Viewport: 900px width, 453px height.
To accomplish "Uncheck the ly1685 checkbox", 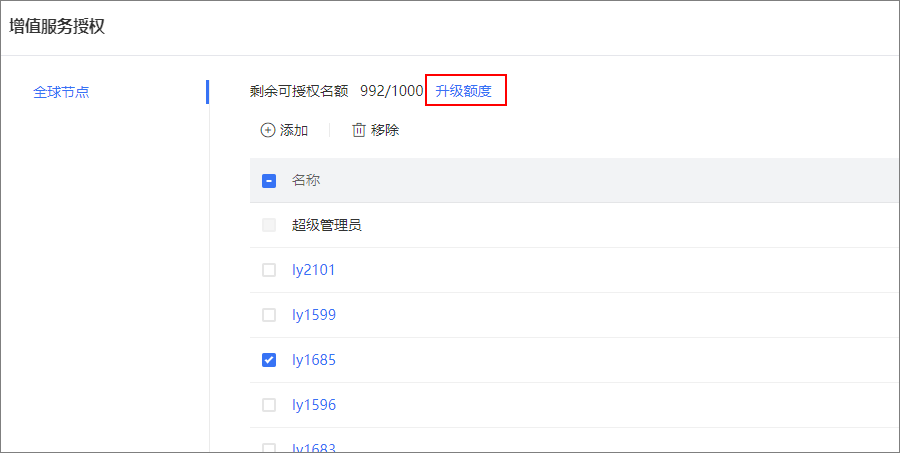I will point(269,360).
